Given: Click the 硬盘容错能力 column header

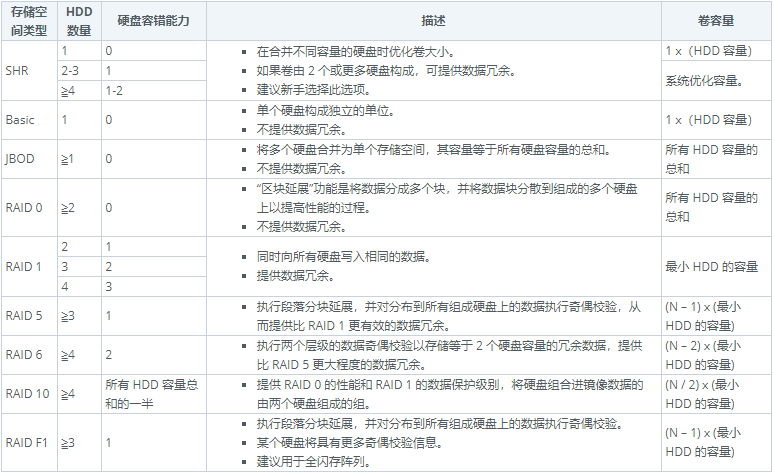Looking at the screenshot, I should coord(154,21).
